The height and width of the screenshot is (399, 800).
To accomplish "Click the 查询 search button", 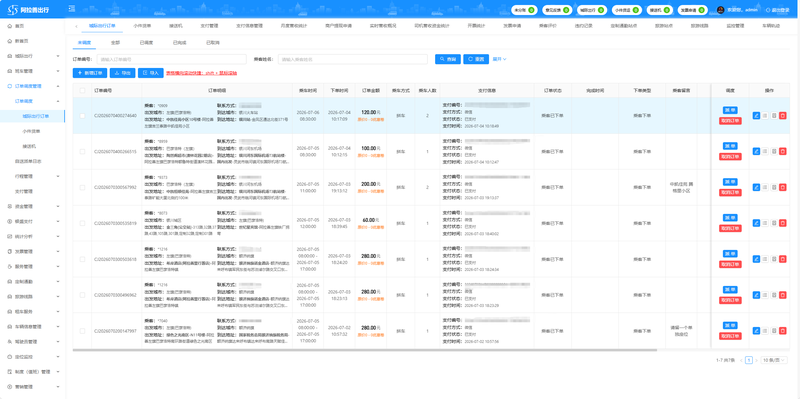I will coord(448,59).
